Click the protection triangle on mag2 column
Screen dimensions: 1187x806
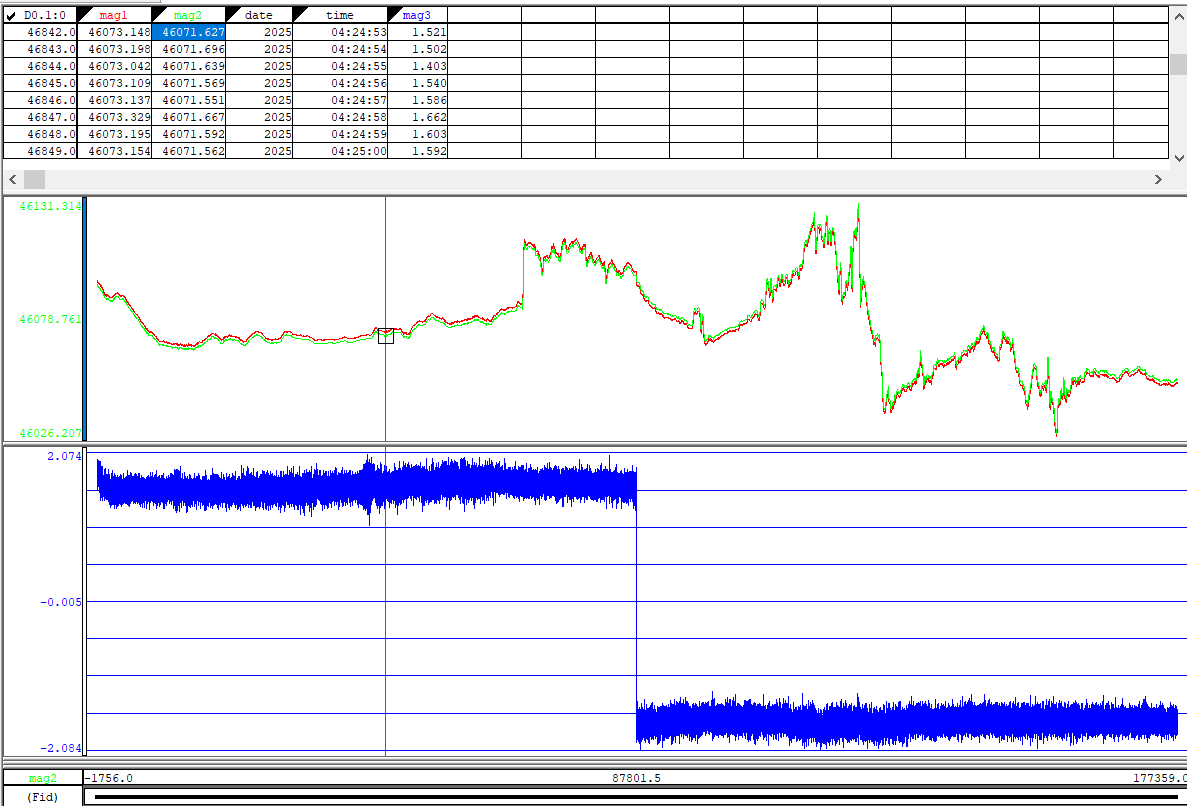(x=157, y=12)
